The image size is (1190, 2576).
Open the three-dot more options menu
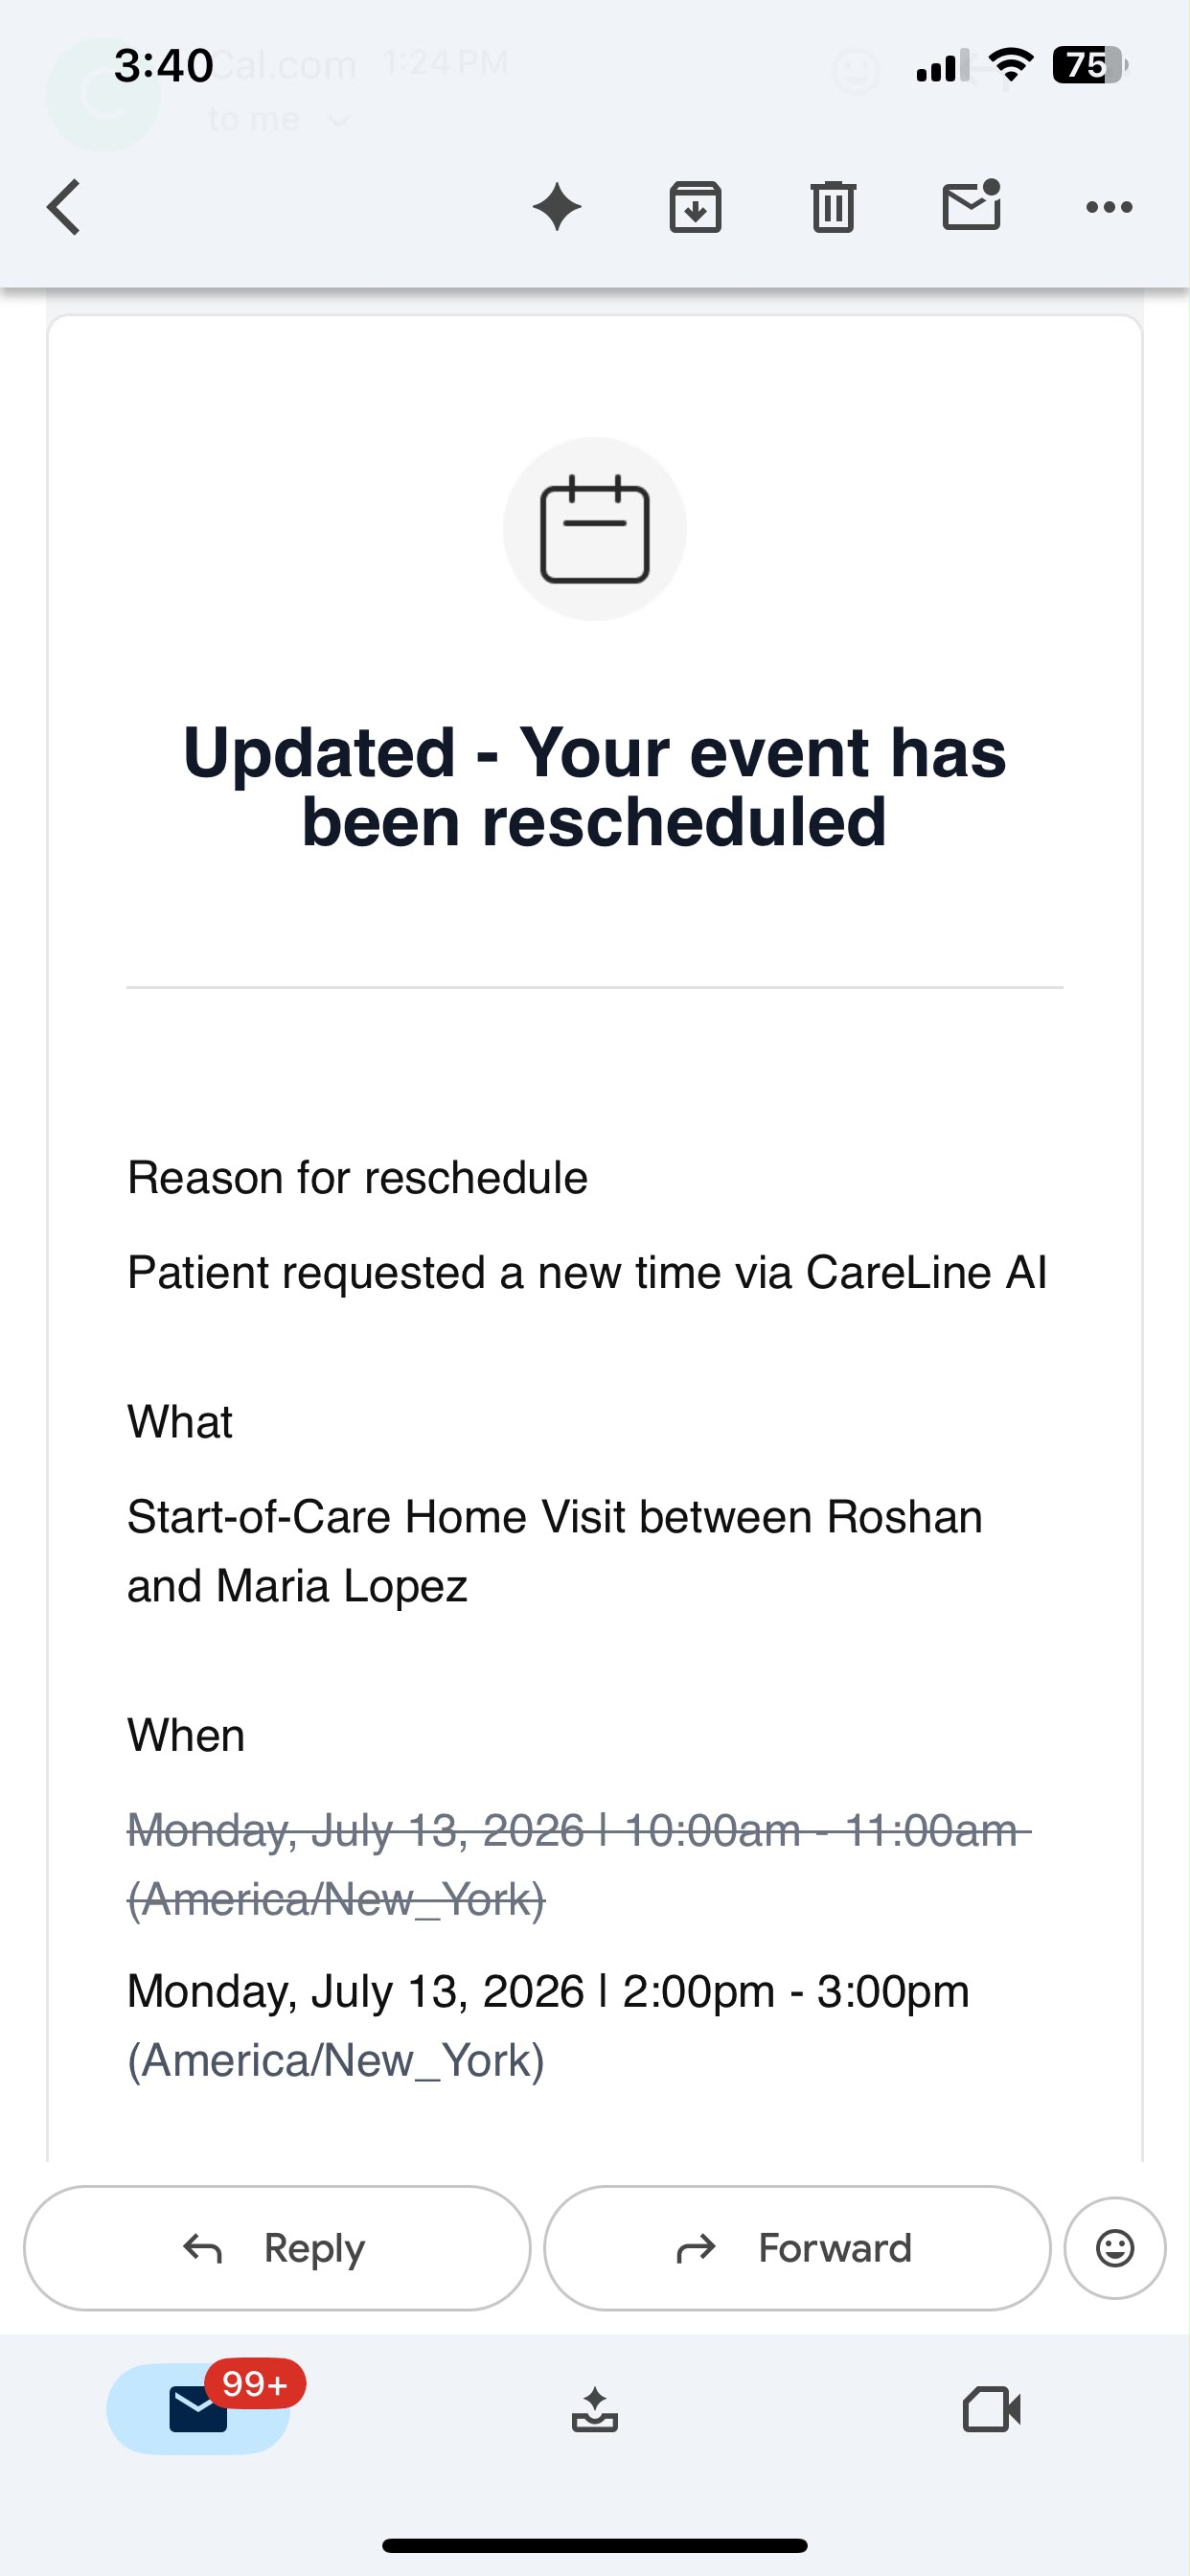coord(1109,207)
